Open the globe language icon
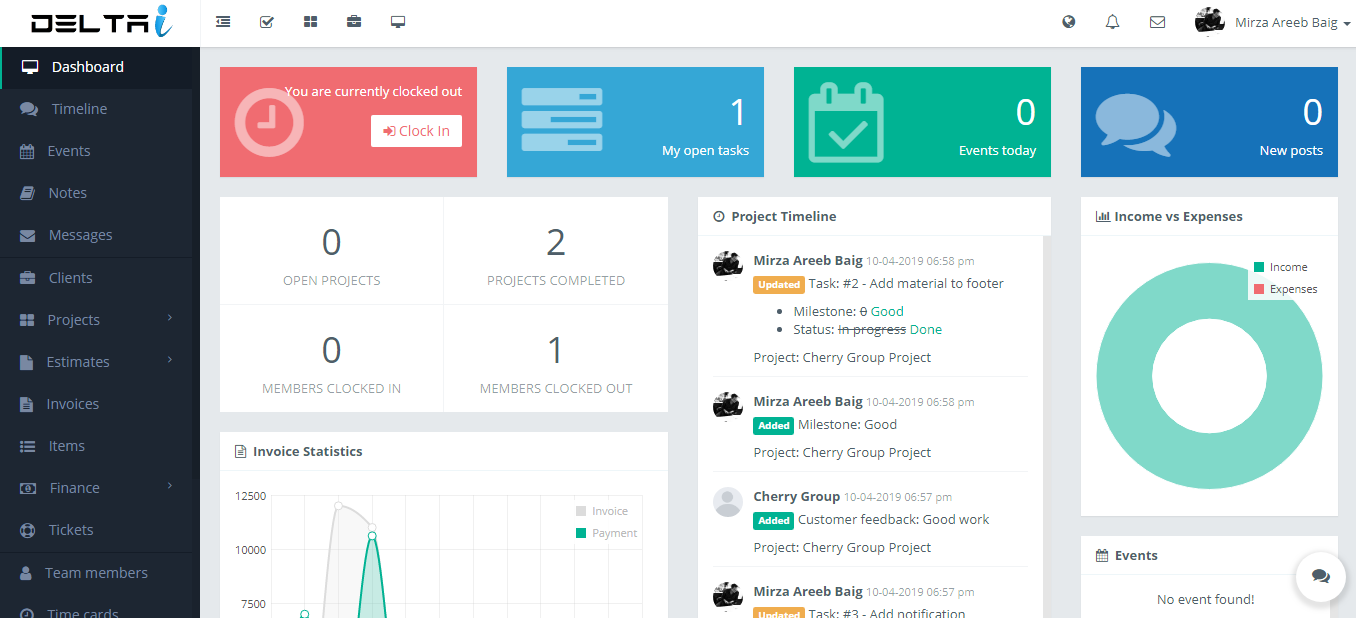The height and width of the screenshot is (618, 1356). (1069, 22)
